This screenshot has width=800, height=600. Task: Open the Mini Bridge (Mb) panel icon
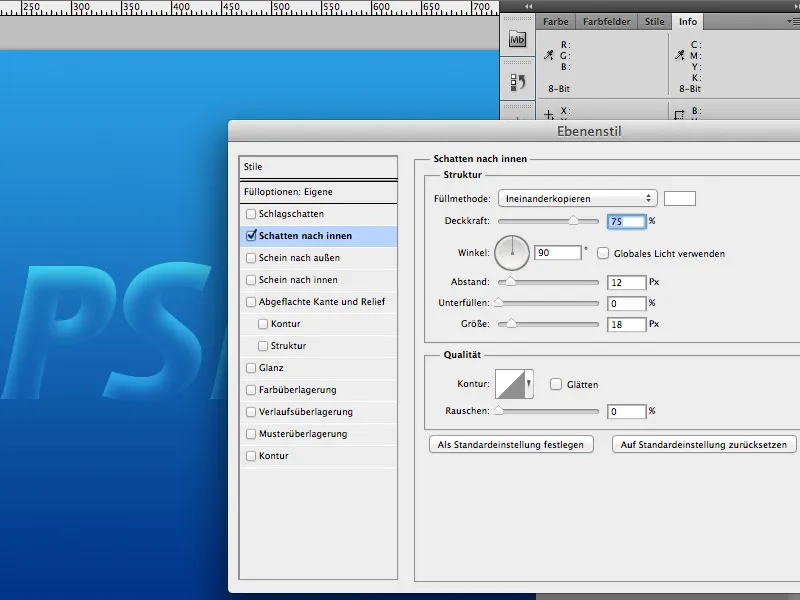click(x=517, y=39)
